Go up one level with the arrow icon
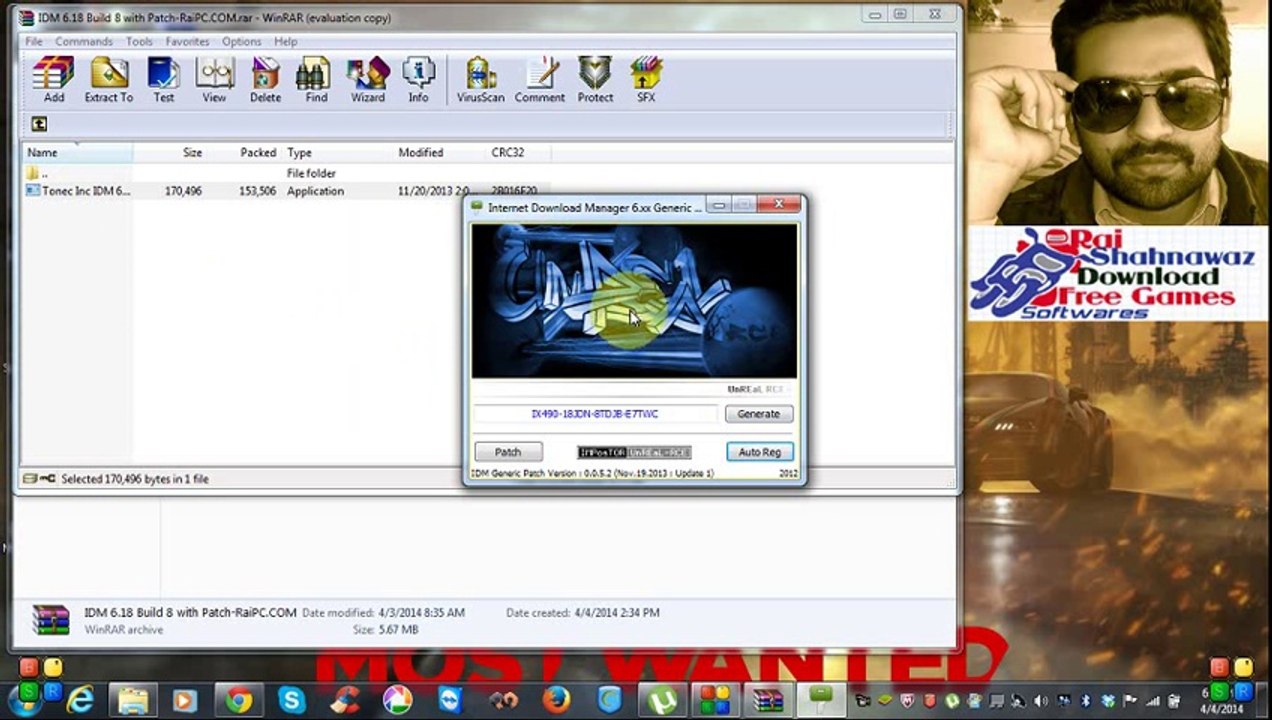The image size is (1272, 720). point(39,124)
